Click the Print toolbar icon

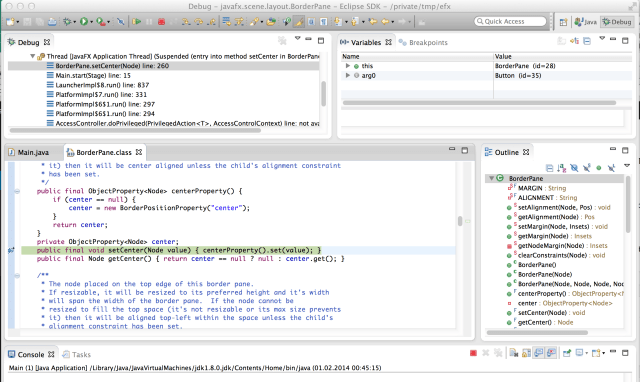click(52, 22)
